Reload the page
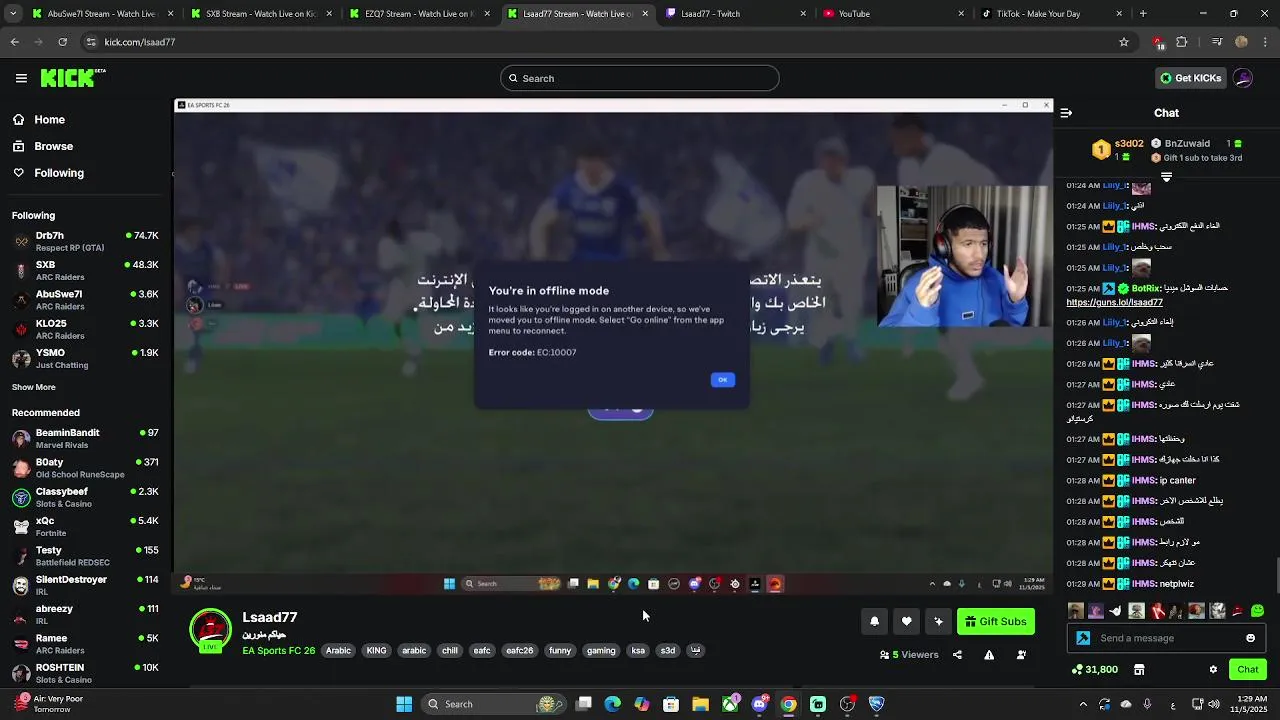Image resolution: width=1280 pixels, height=720 pixels. point(62,42)
